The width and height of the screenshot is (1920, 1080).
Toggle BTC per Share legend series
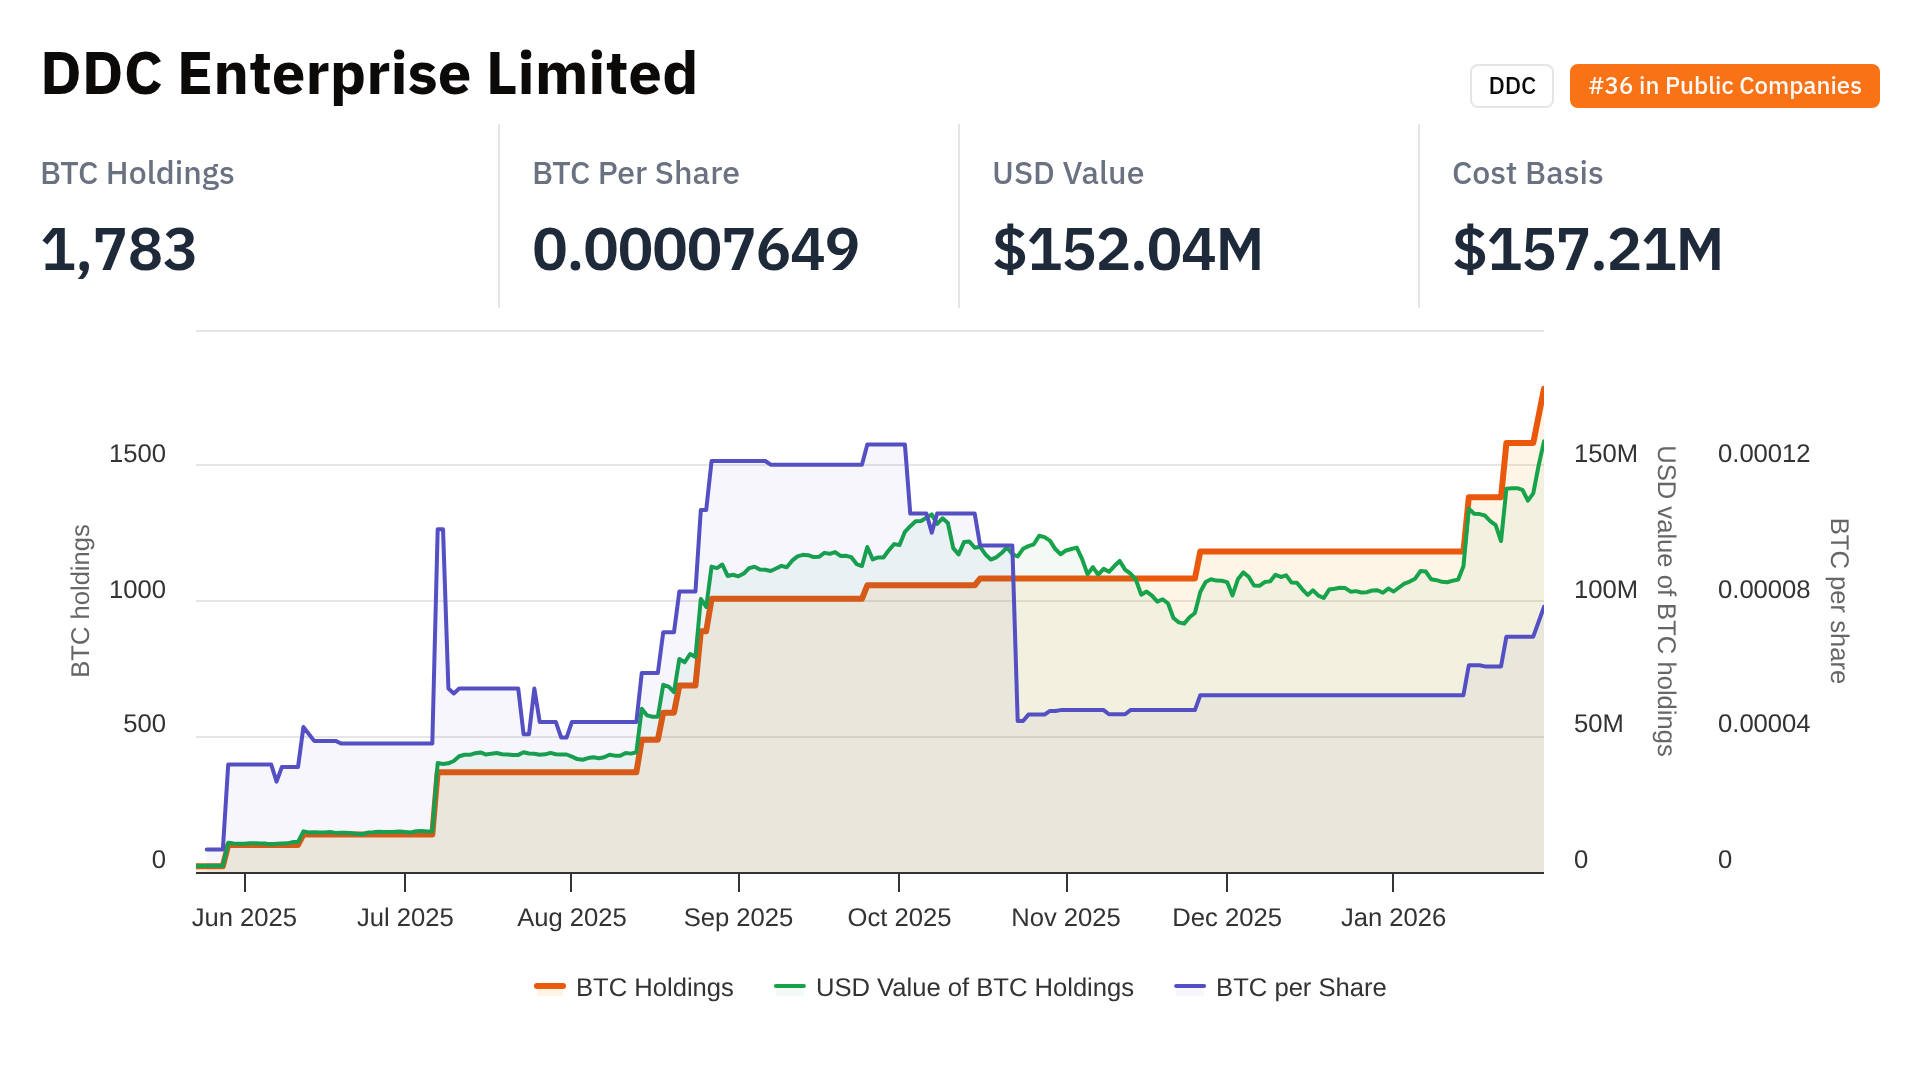click(x=1300, y=987)
